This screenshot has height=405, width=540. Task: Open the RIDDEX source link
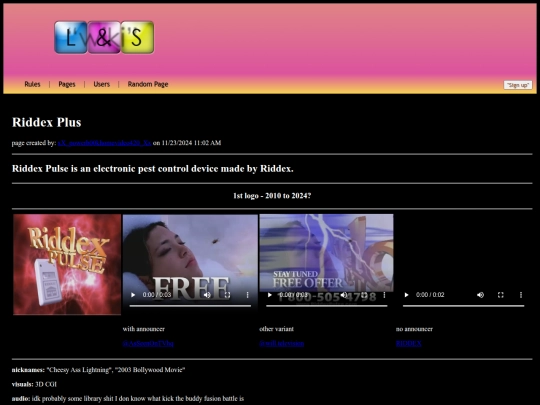[408, 343]
